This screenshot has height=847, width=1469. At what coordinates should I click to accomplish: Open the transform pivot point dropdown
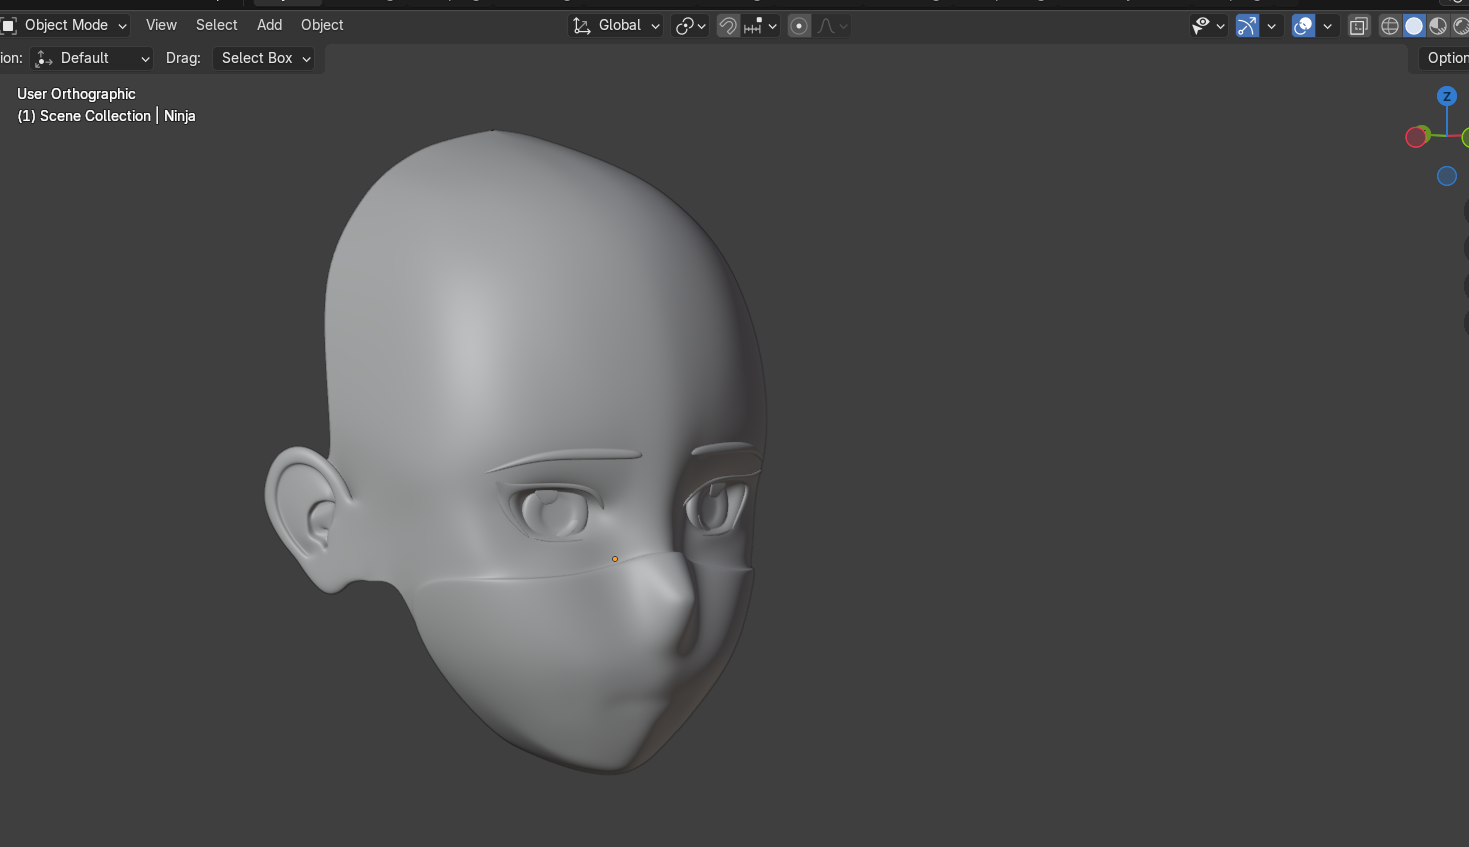coord(690,26)
